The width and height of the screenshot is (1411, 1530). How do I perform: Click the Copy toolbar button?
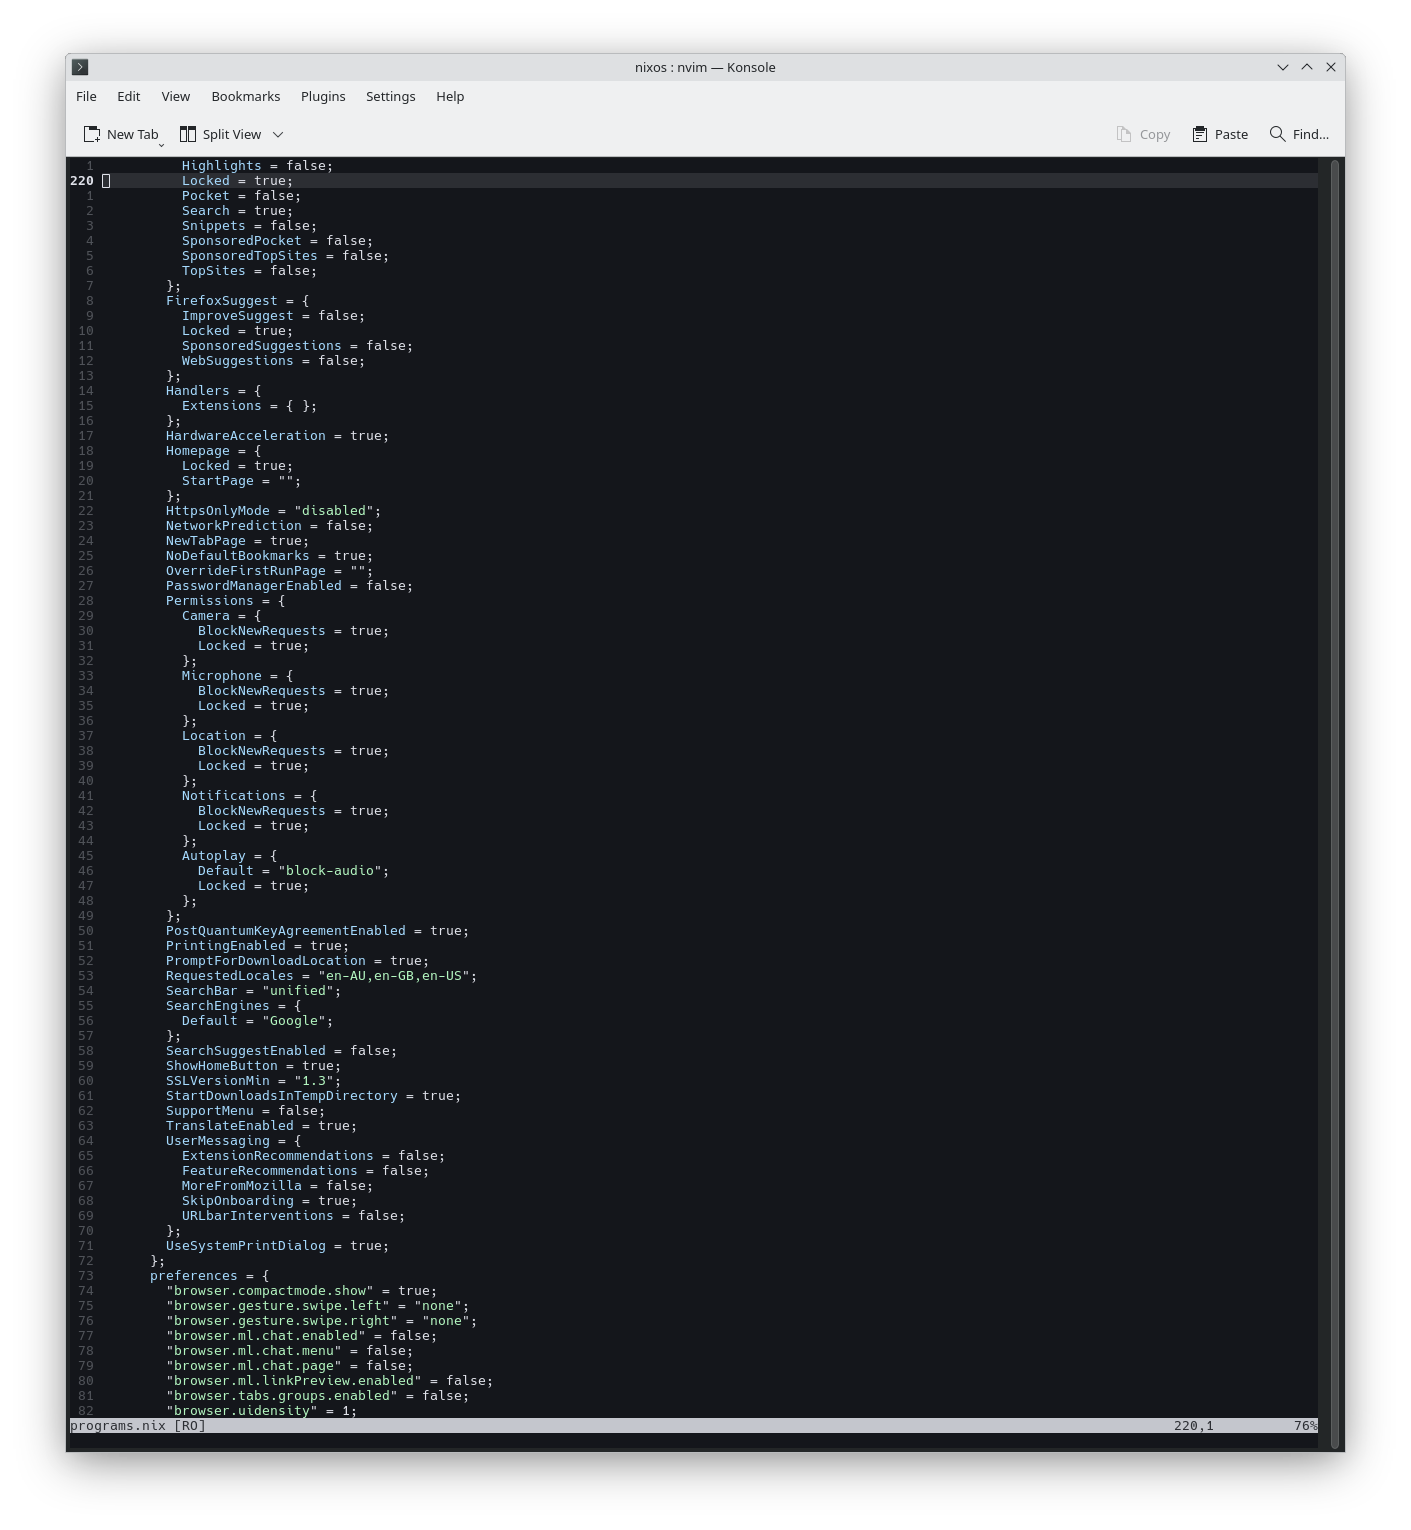(x=1143, y=134)
